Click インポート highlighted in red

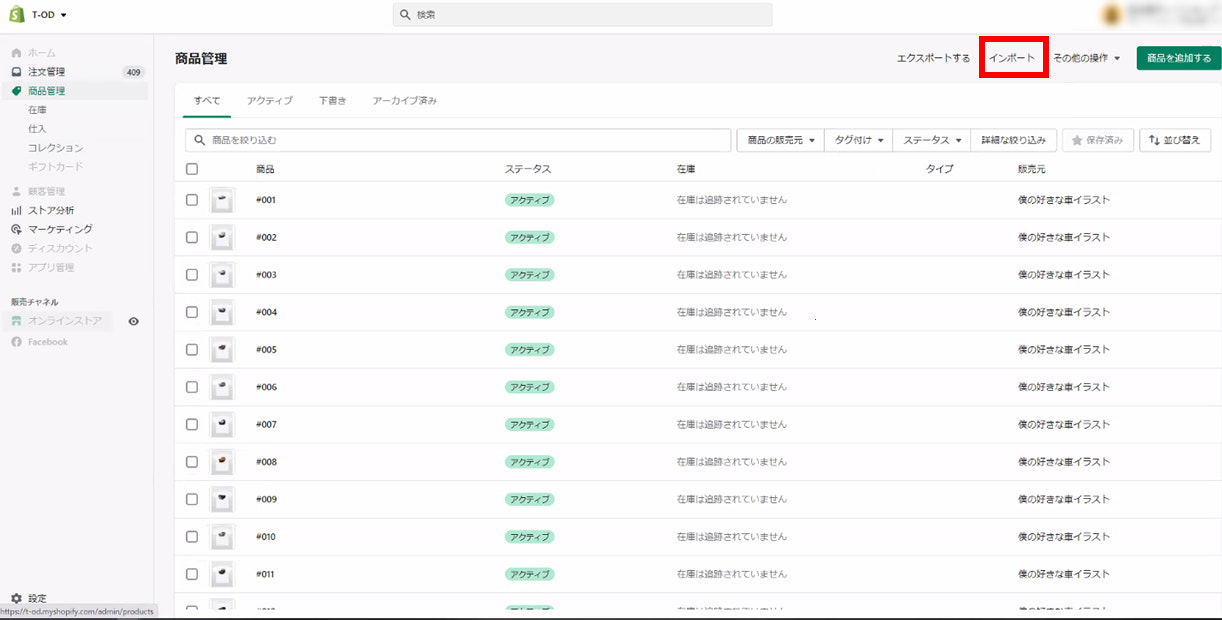pos(1014,57)
